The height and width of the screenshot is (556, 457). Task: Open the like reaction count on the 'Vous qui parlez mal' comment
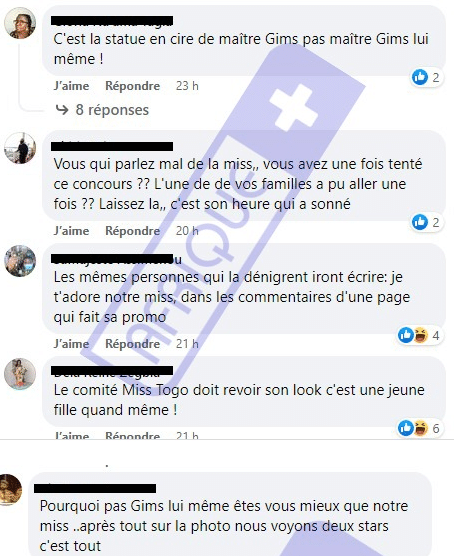point(426,222)
